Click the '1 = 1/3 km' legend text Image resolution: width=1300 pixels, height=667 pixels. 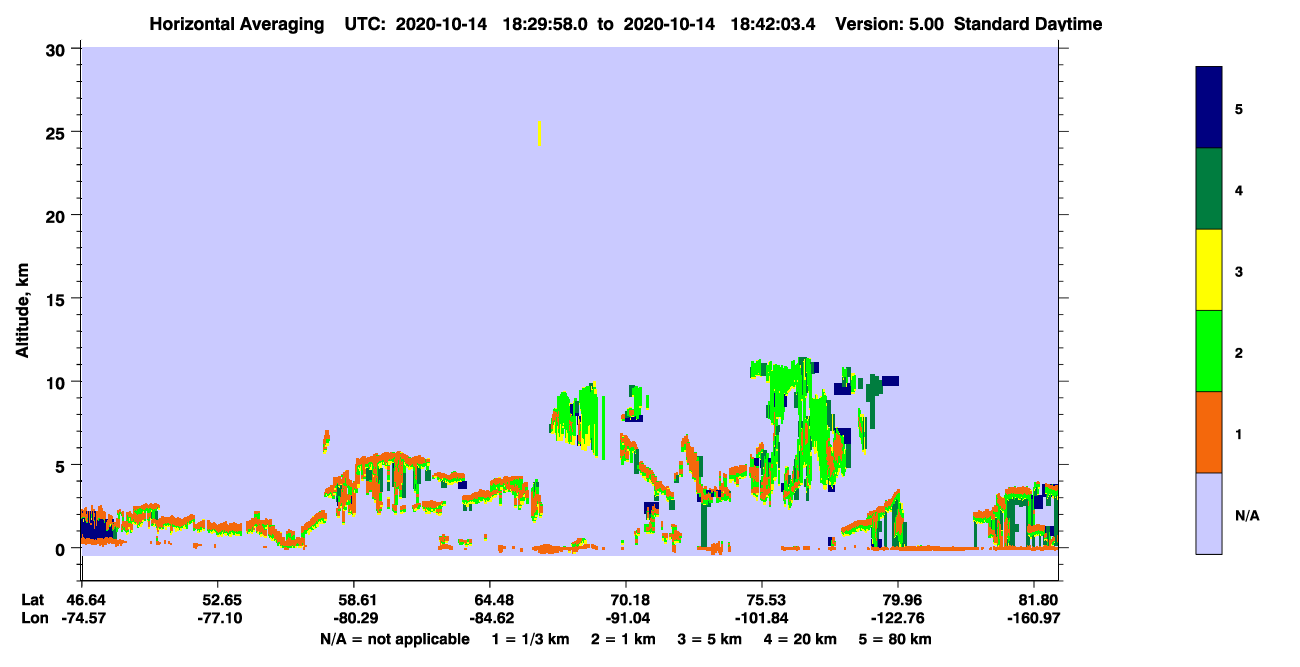point(529,639)
